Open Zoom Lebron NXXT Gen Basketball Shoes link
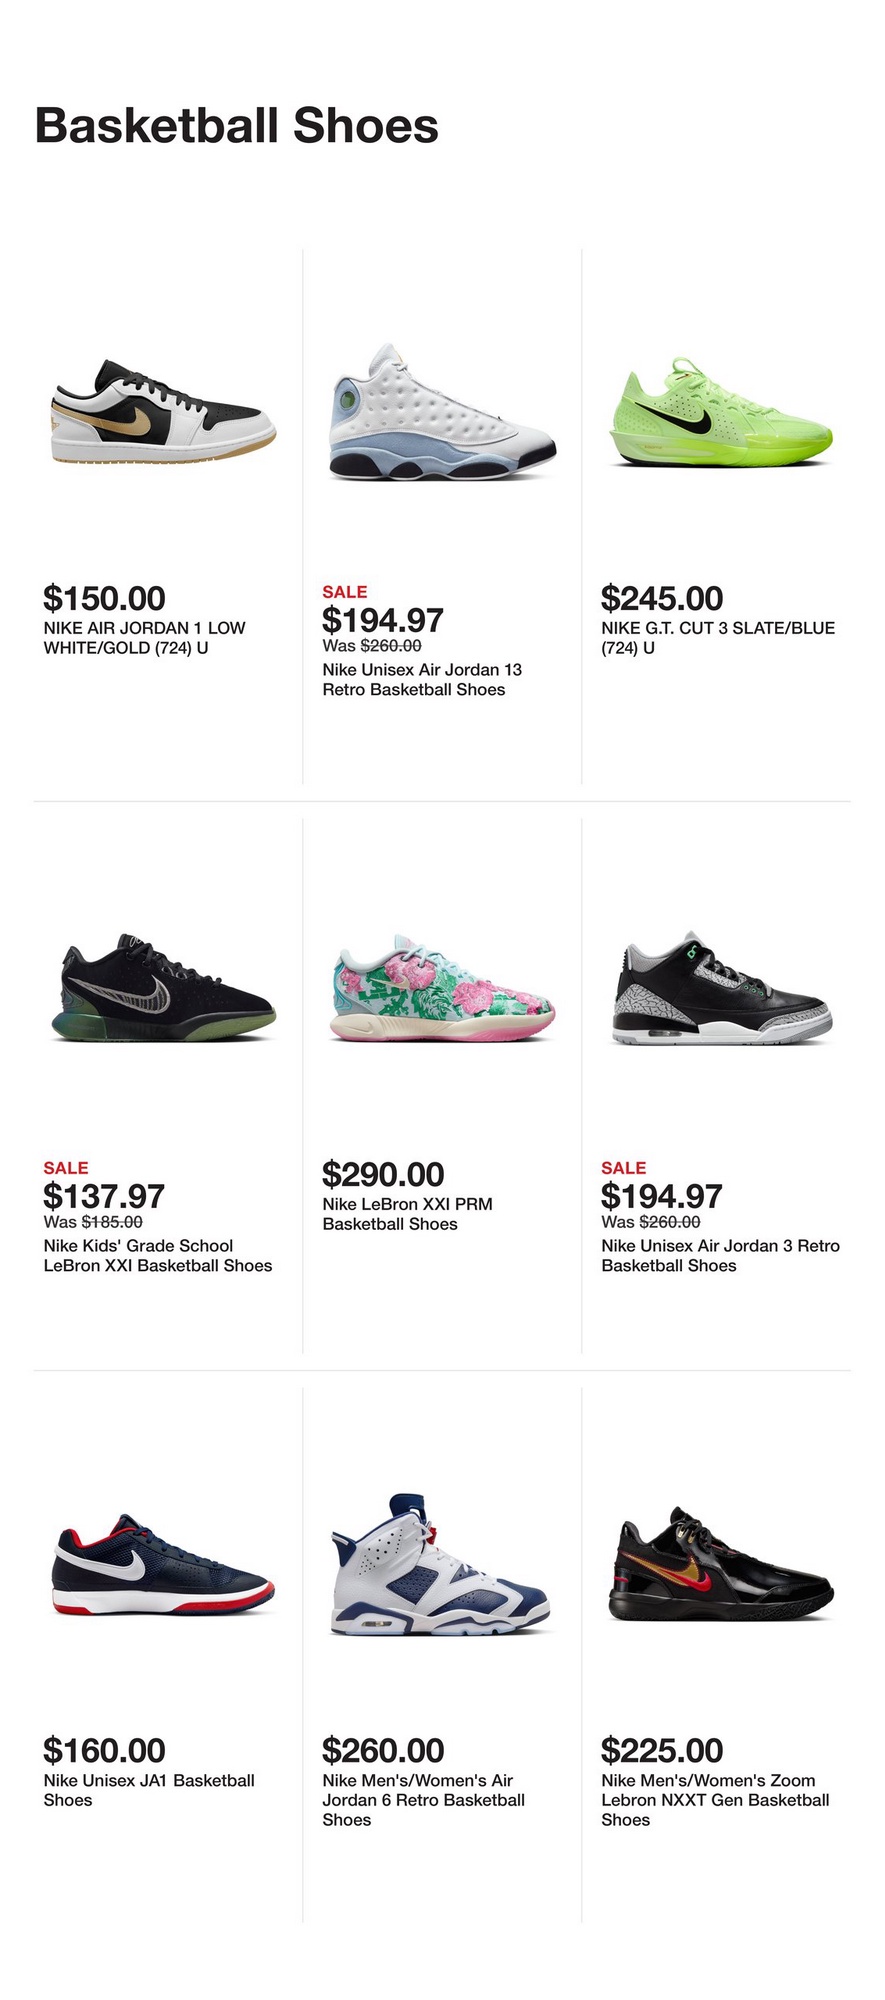 [x=715, y=1800]
